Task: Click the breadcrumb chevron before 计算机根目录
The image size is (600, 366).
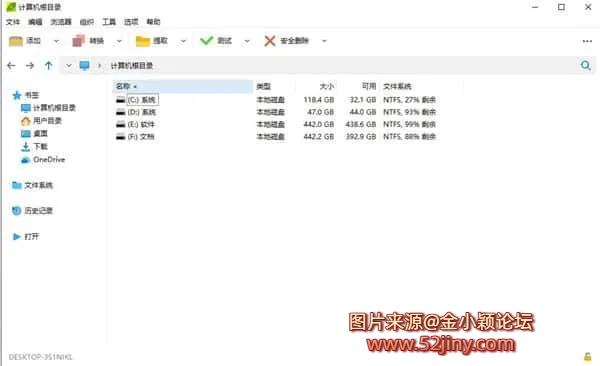Action: coord(100,66)
